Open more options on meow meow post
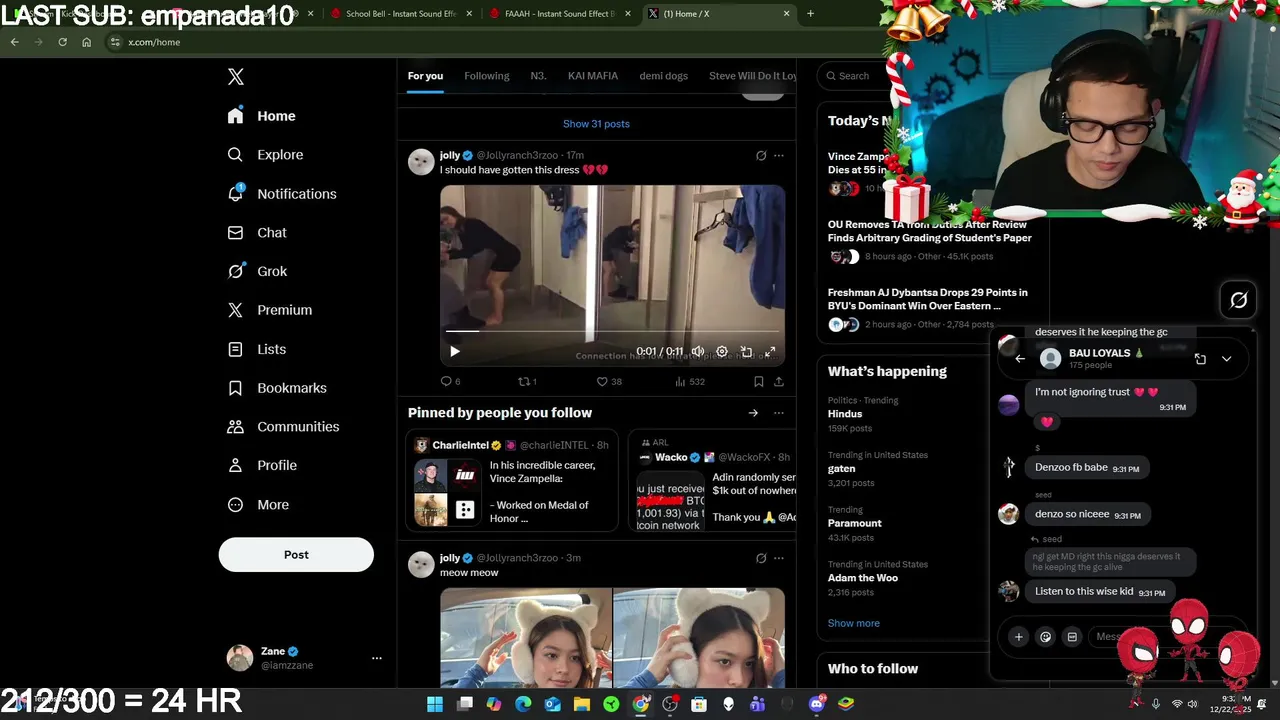 coord(778,558)
